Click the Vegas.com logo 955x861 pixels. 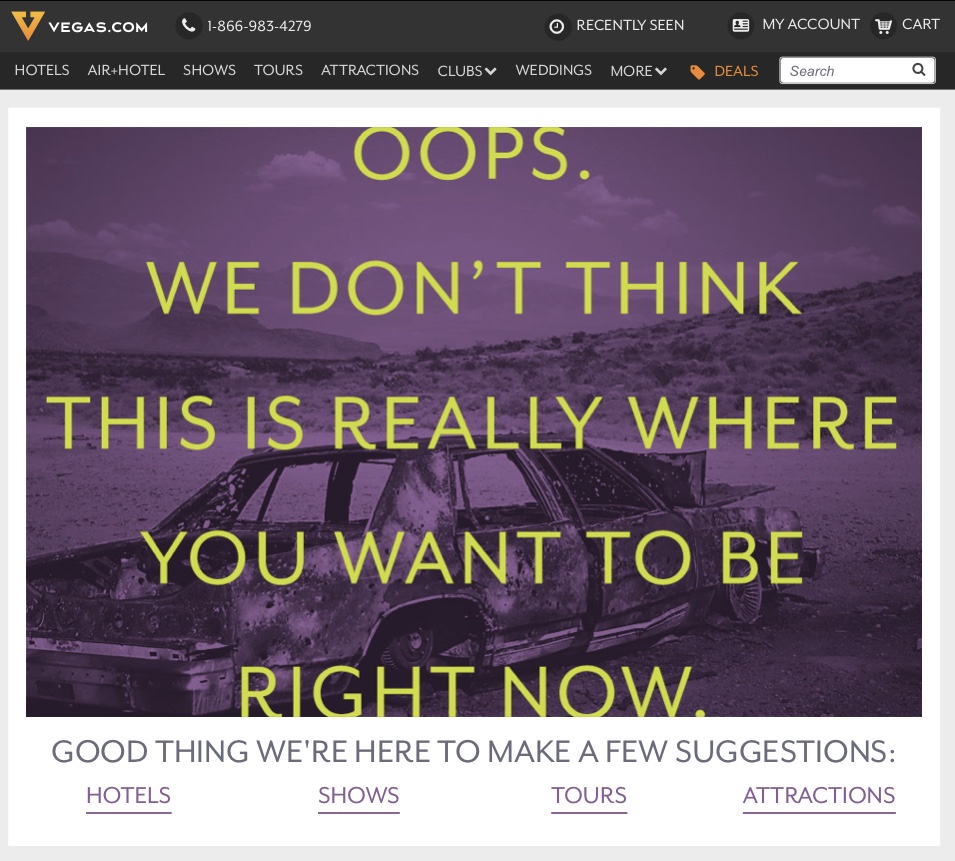pyautogui.click(x=80, y=26)
